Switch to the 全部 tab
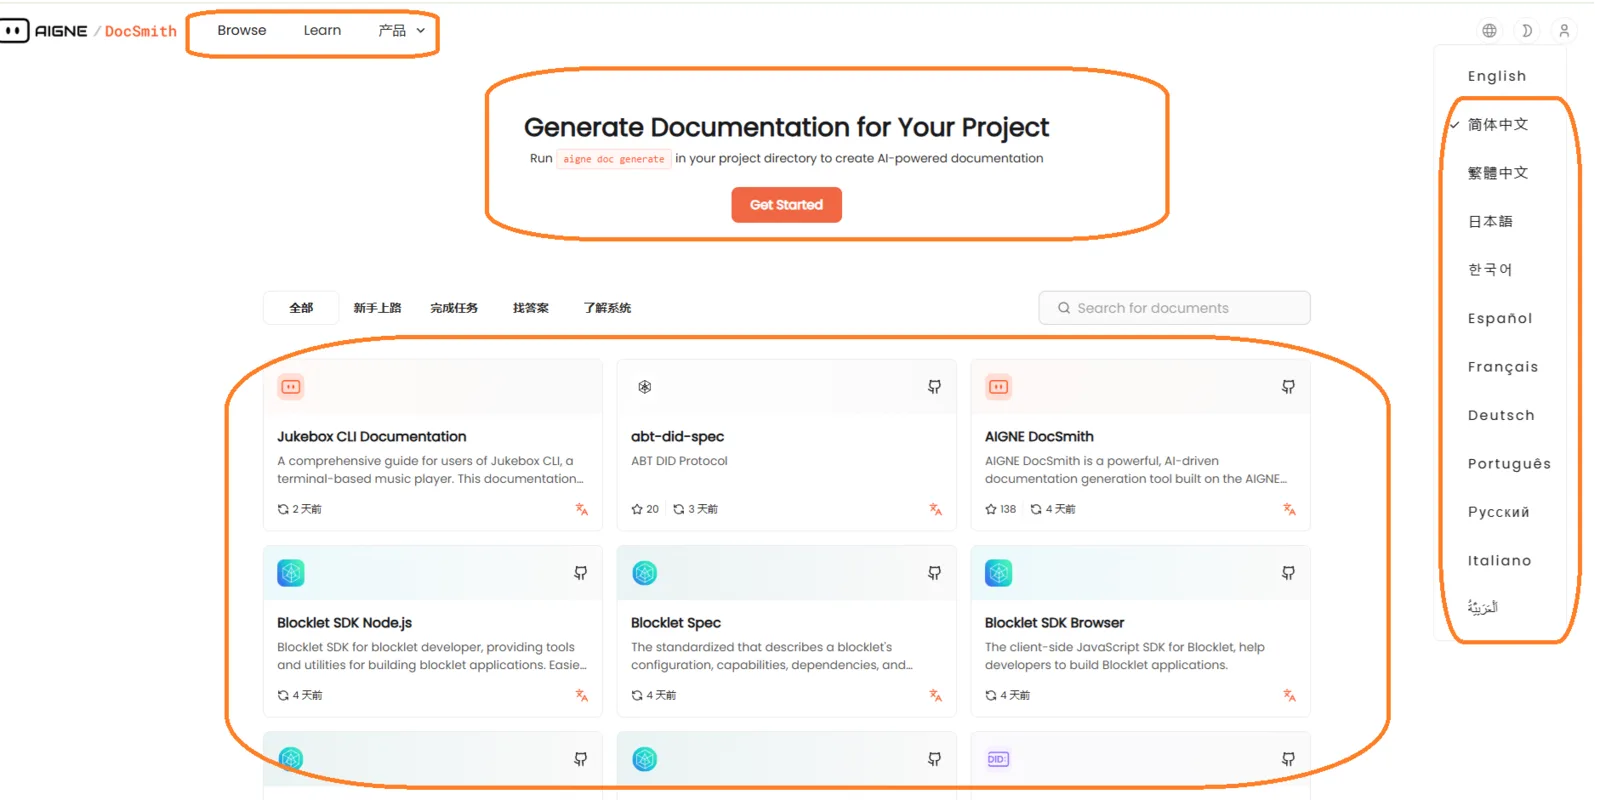The height and width of the screenshot is (800, 1600). coord(301,308)
